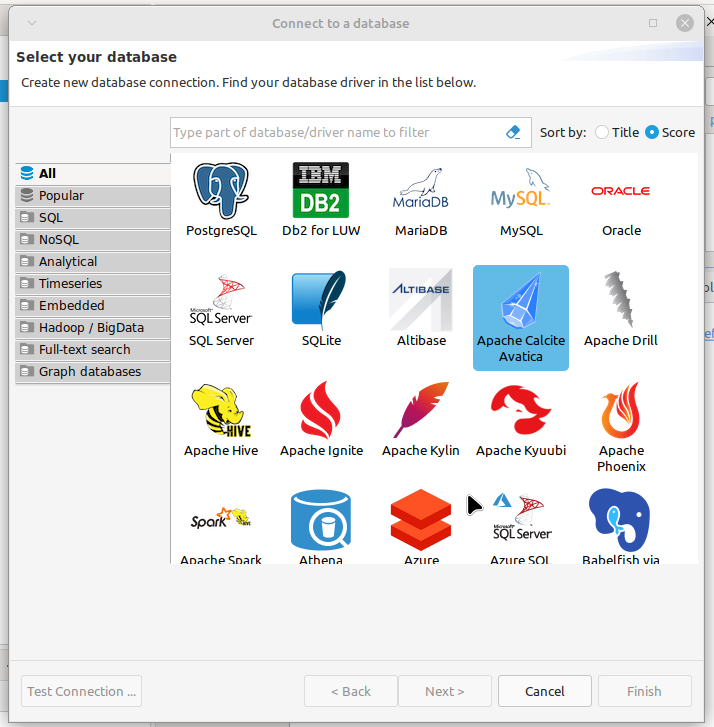The width and height of the screenshot is (714, 727).
Task: Click the Cancel button
Action: pyautogui.click(x=545, y=691)
